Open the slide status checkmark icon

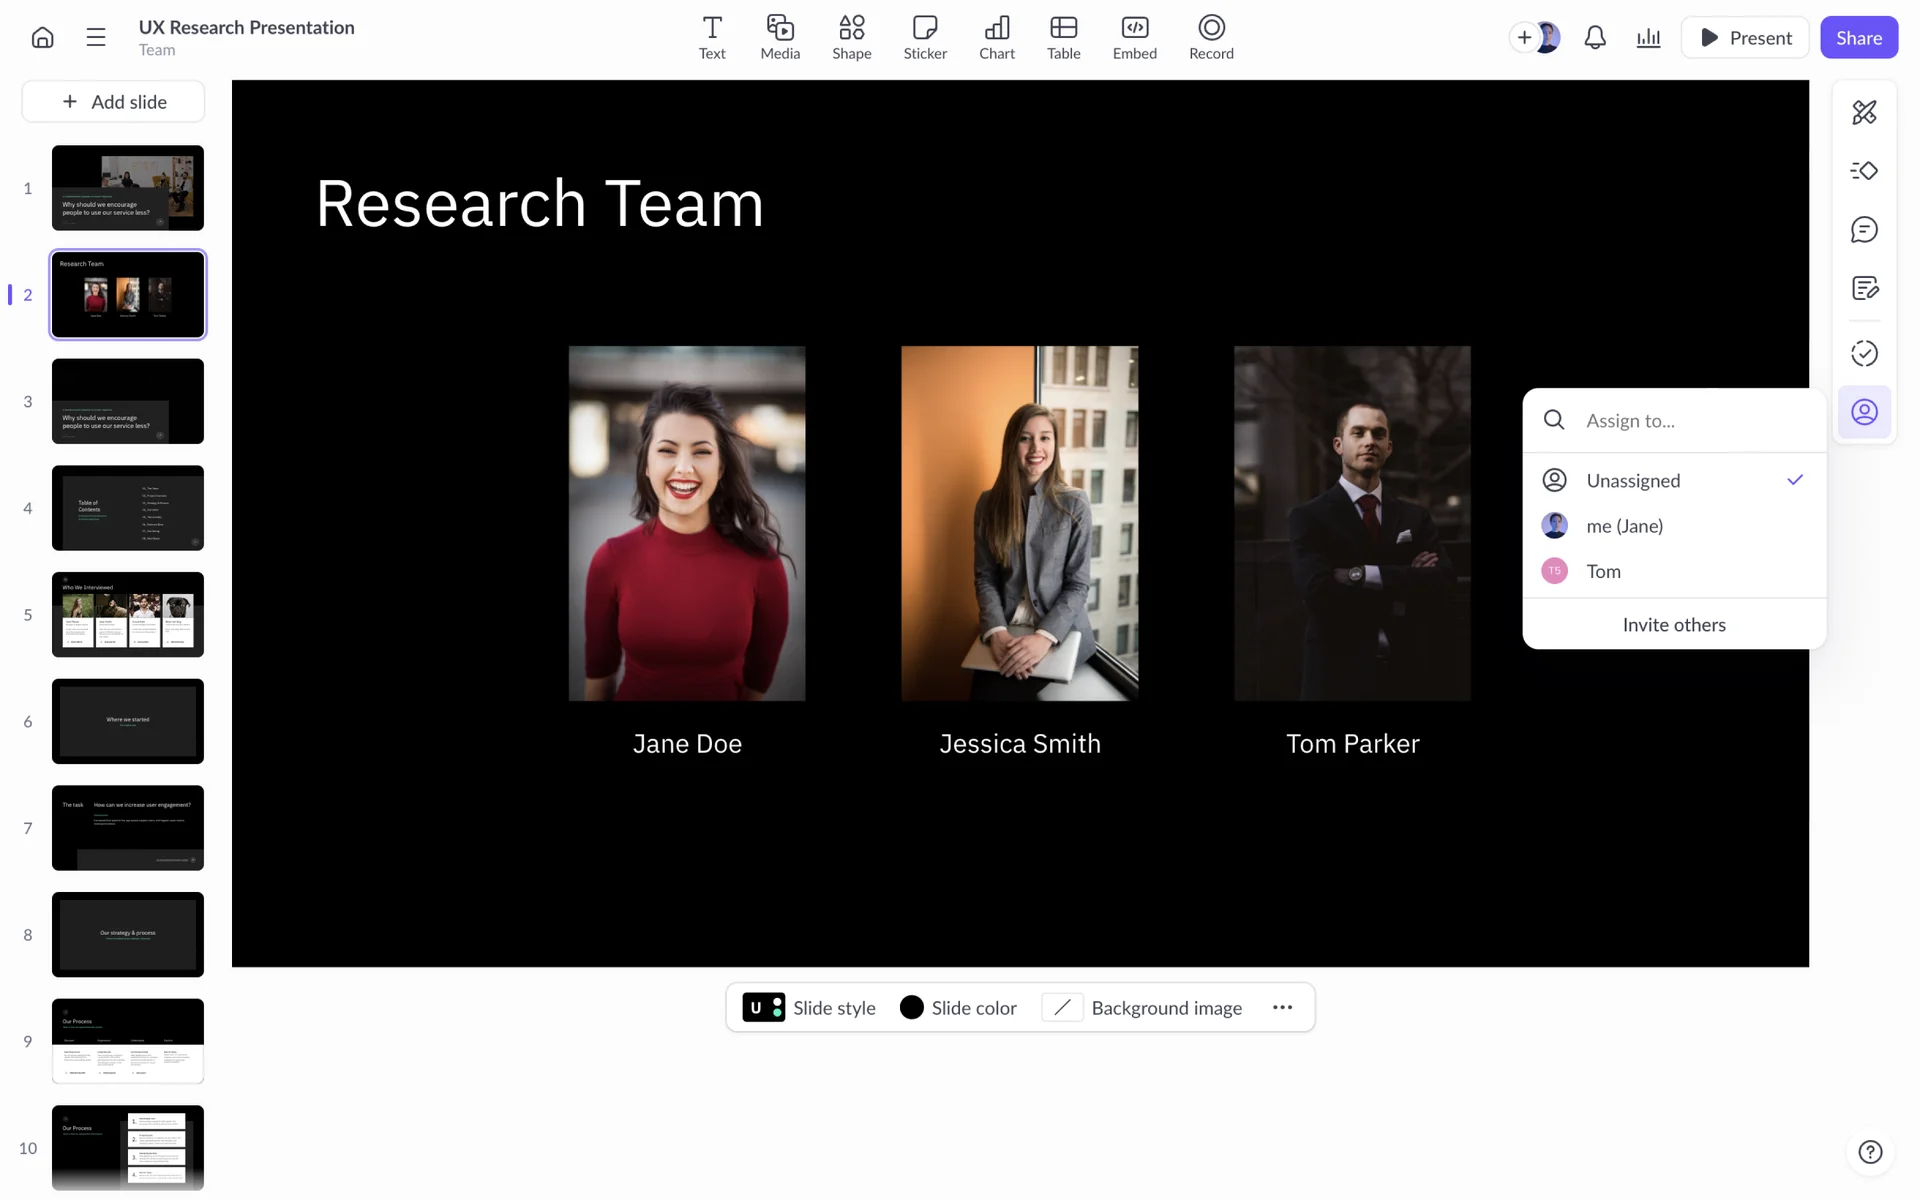[1864, 353]
